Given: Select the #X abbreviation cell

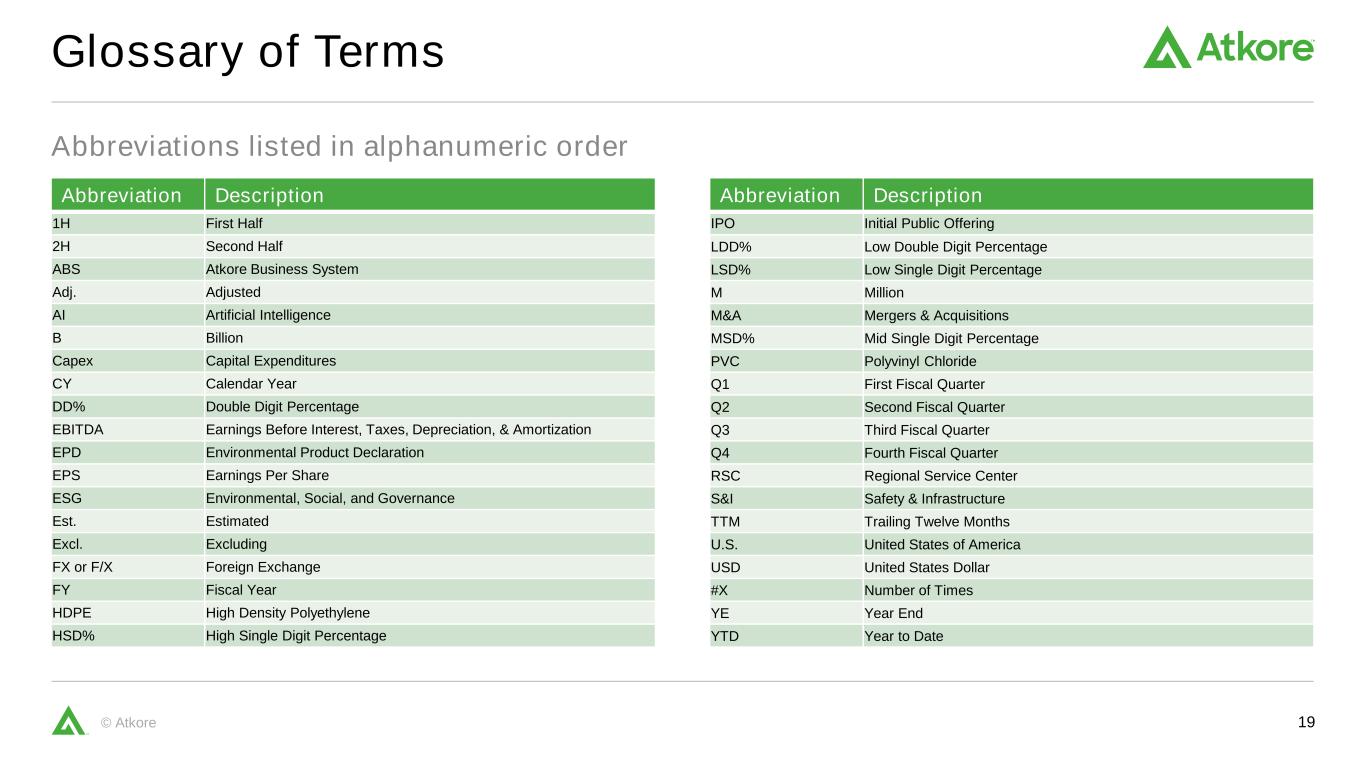Looking at the screenshot, I should 720,590.
